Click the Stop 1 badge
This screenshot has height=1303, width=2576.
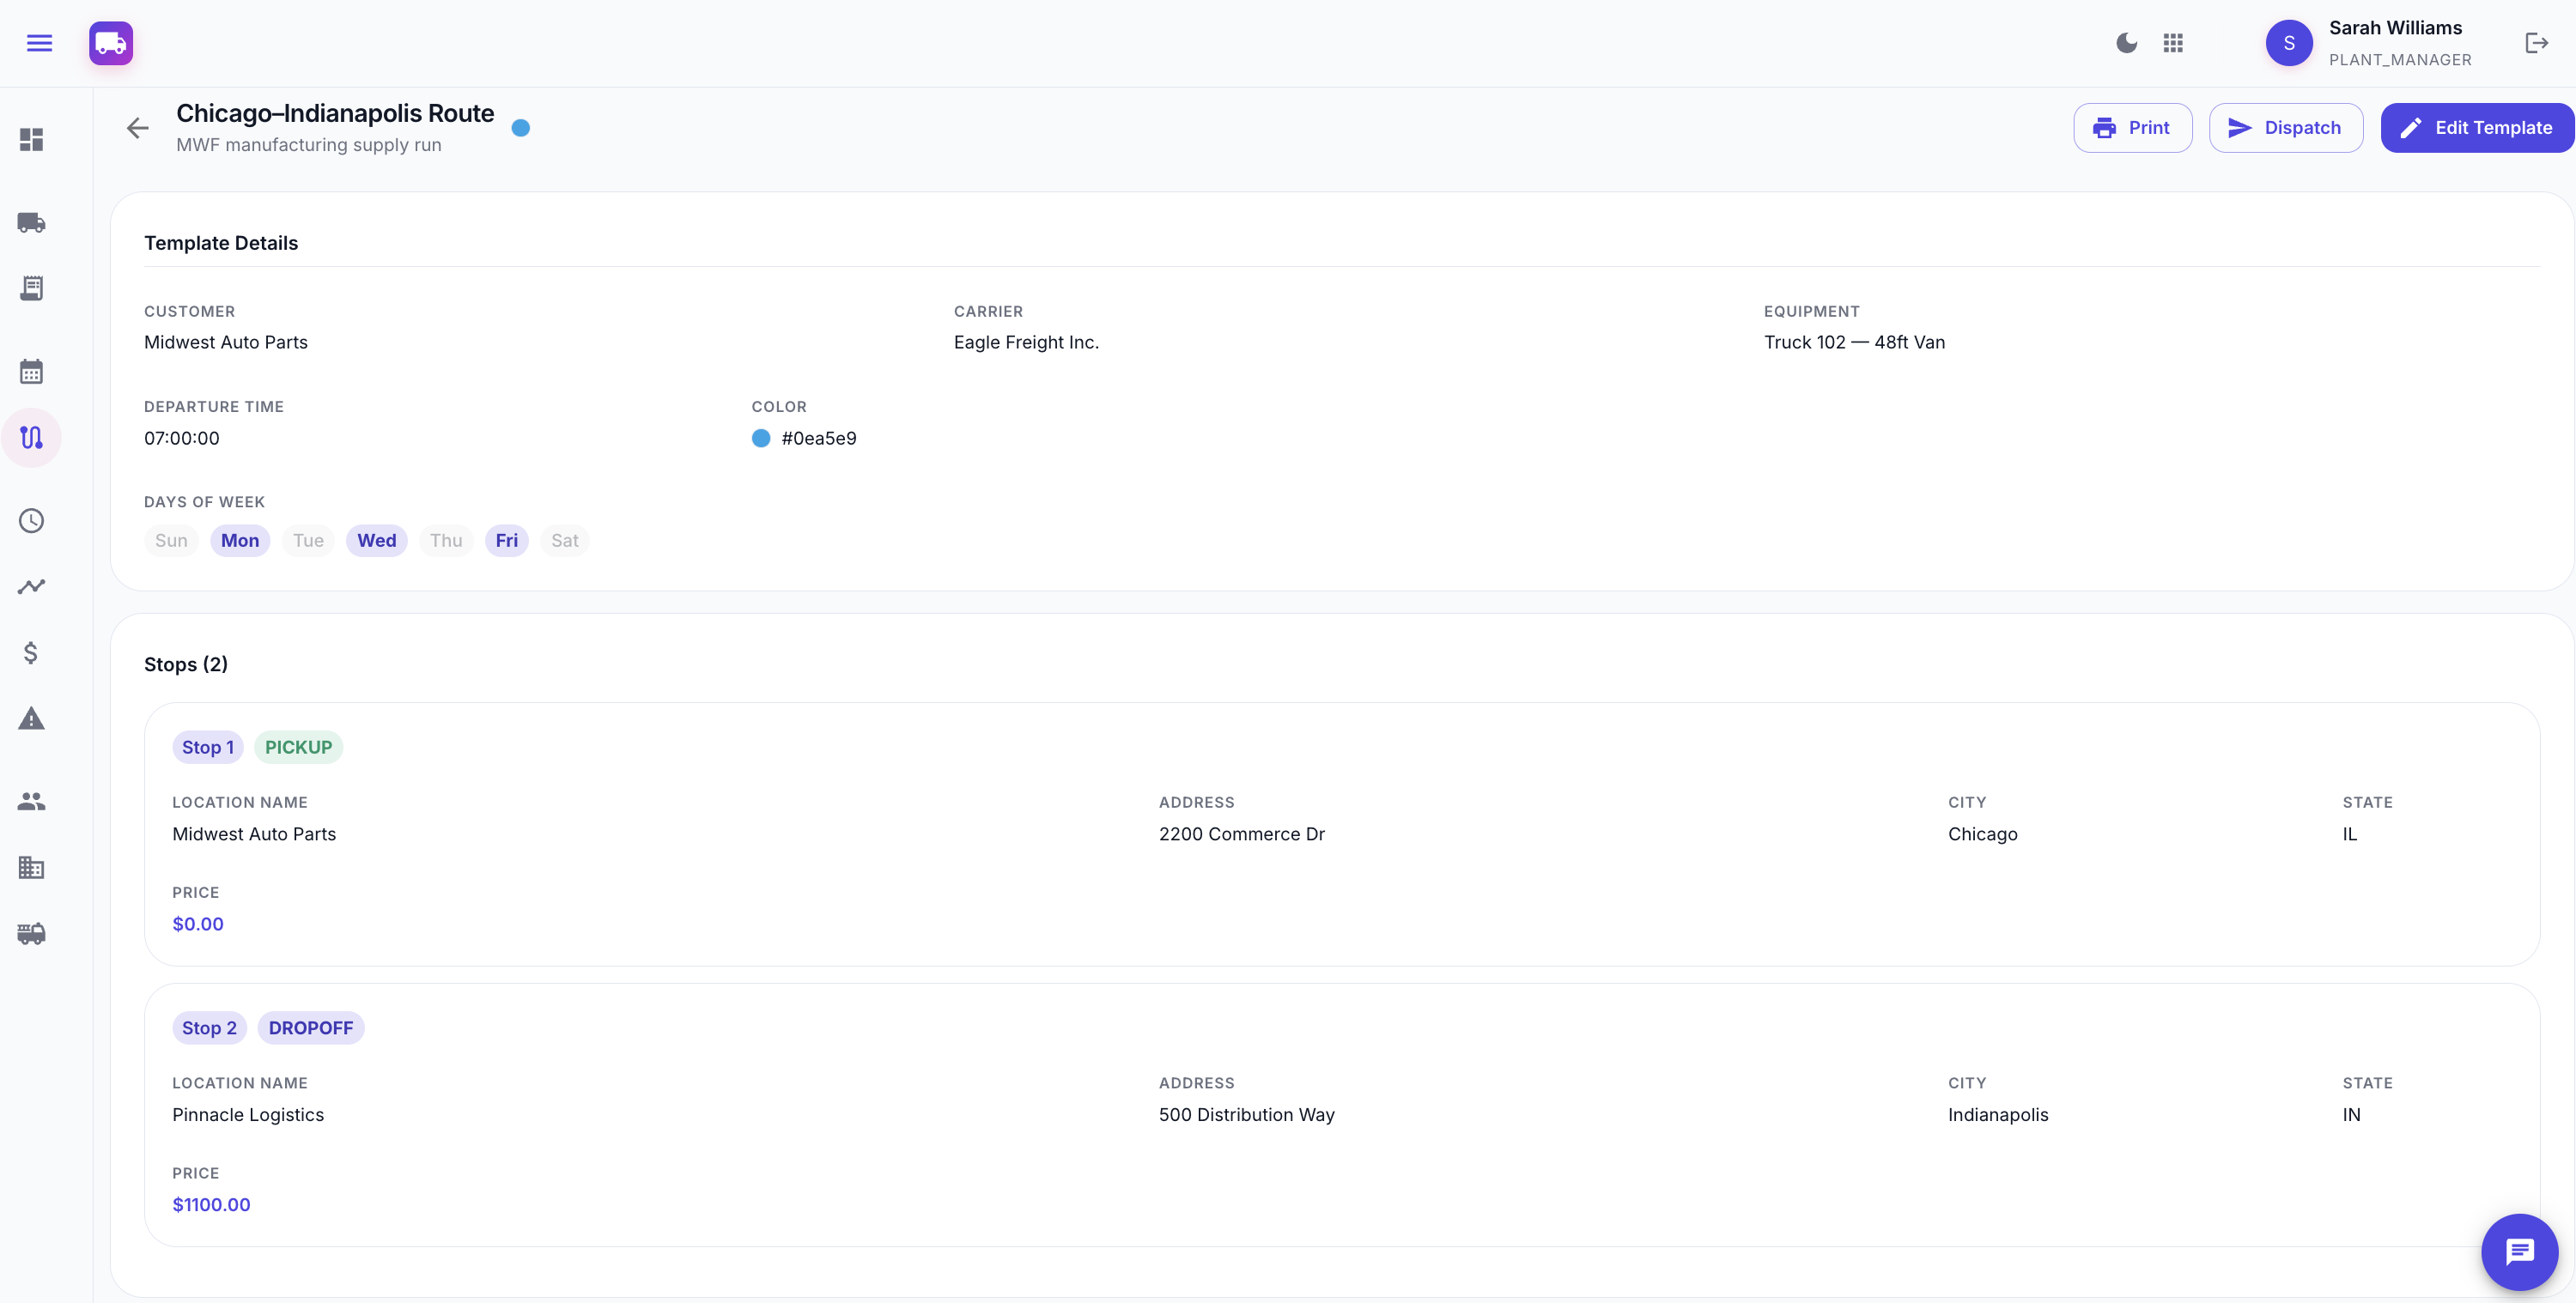[x=208, y=747]
